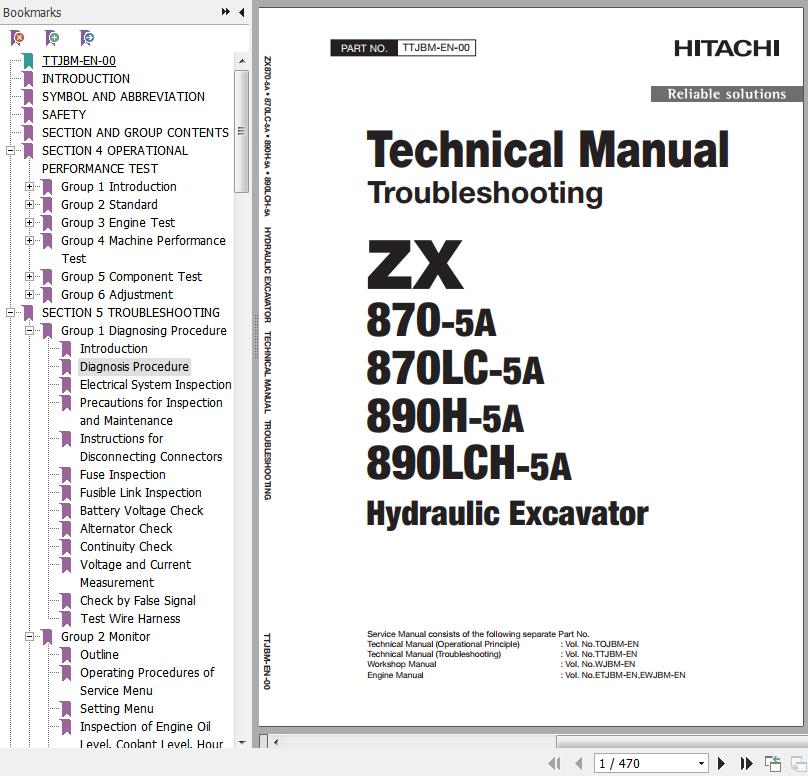
Task: Select Group 1 Diagnosing Procedure bookmark
Action: coord(144,331)
